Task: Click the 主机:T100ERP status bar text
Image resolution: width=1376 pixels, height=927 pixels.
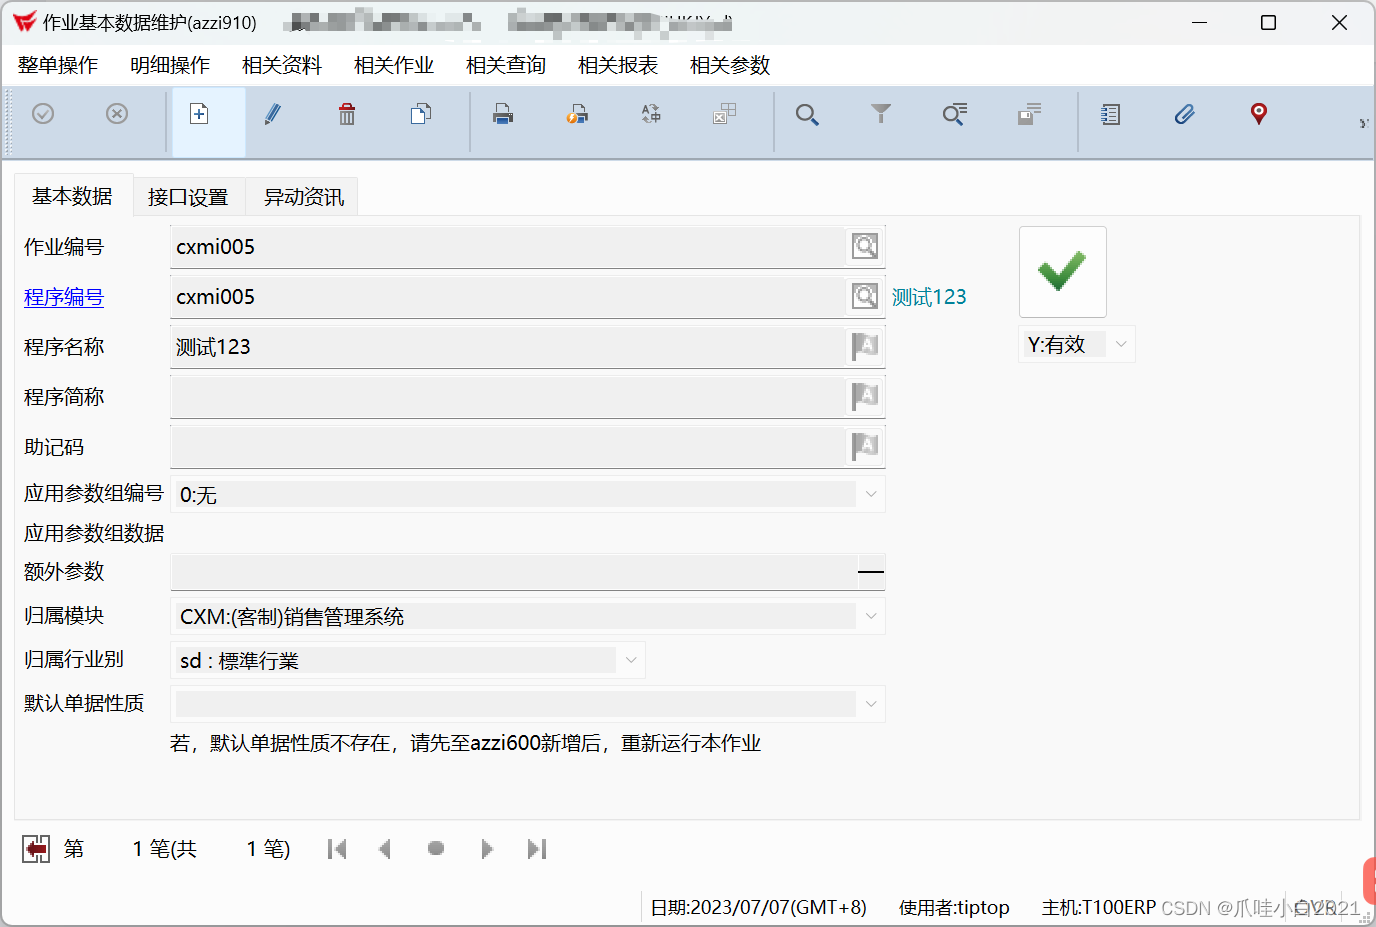Action: click(x=1098, y=907)
